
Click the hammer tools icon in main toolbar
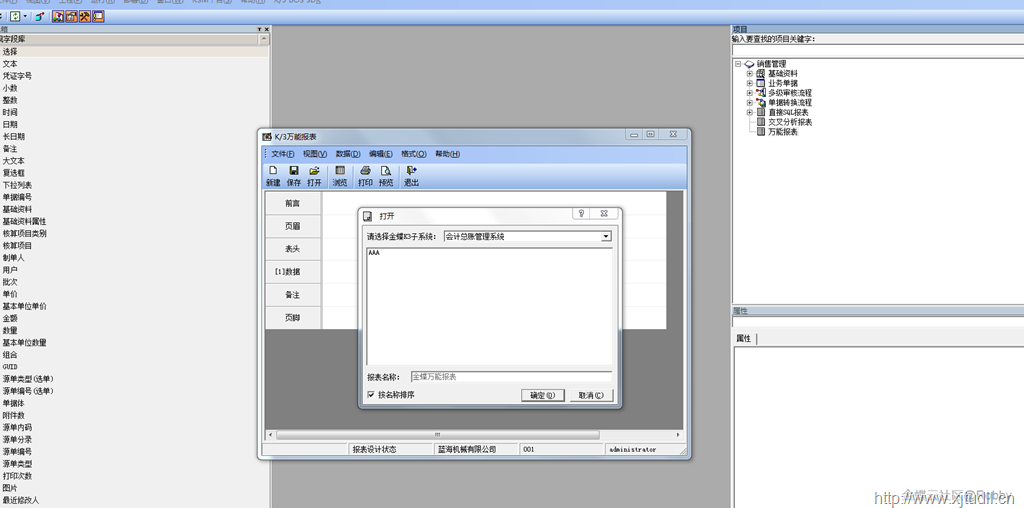(85, 16)
